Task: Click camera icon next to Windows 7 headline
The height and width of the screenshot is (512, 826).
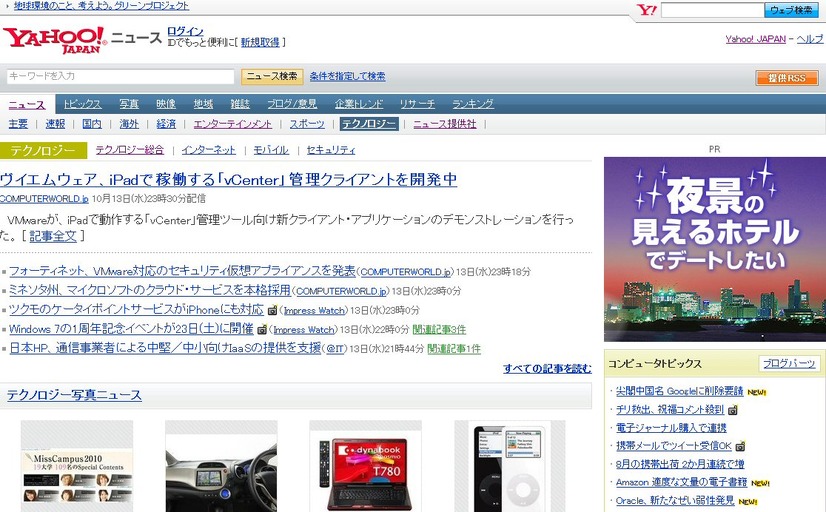Action: pyautogui.click(x=262, y=330)
